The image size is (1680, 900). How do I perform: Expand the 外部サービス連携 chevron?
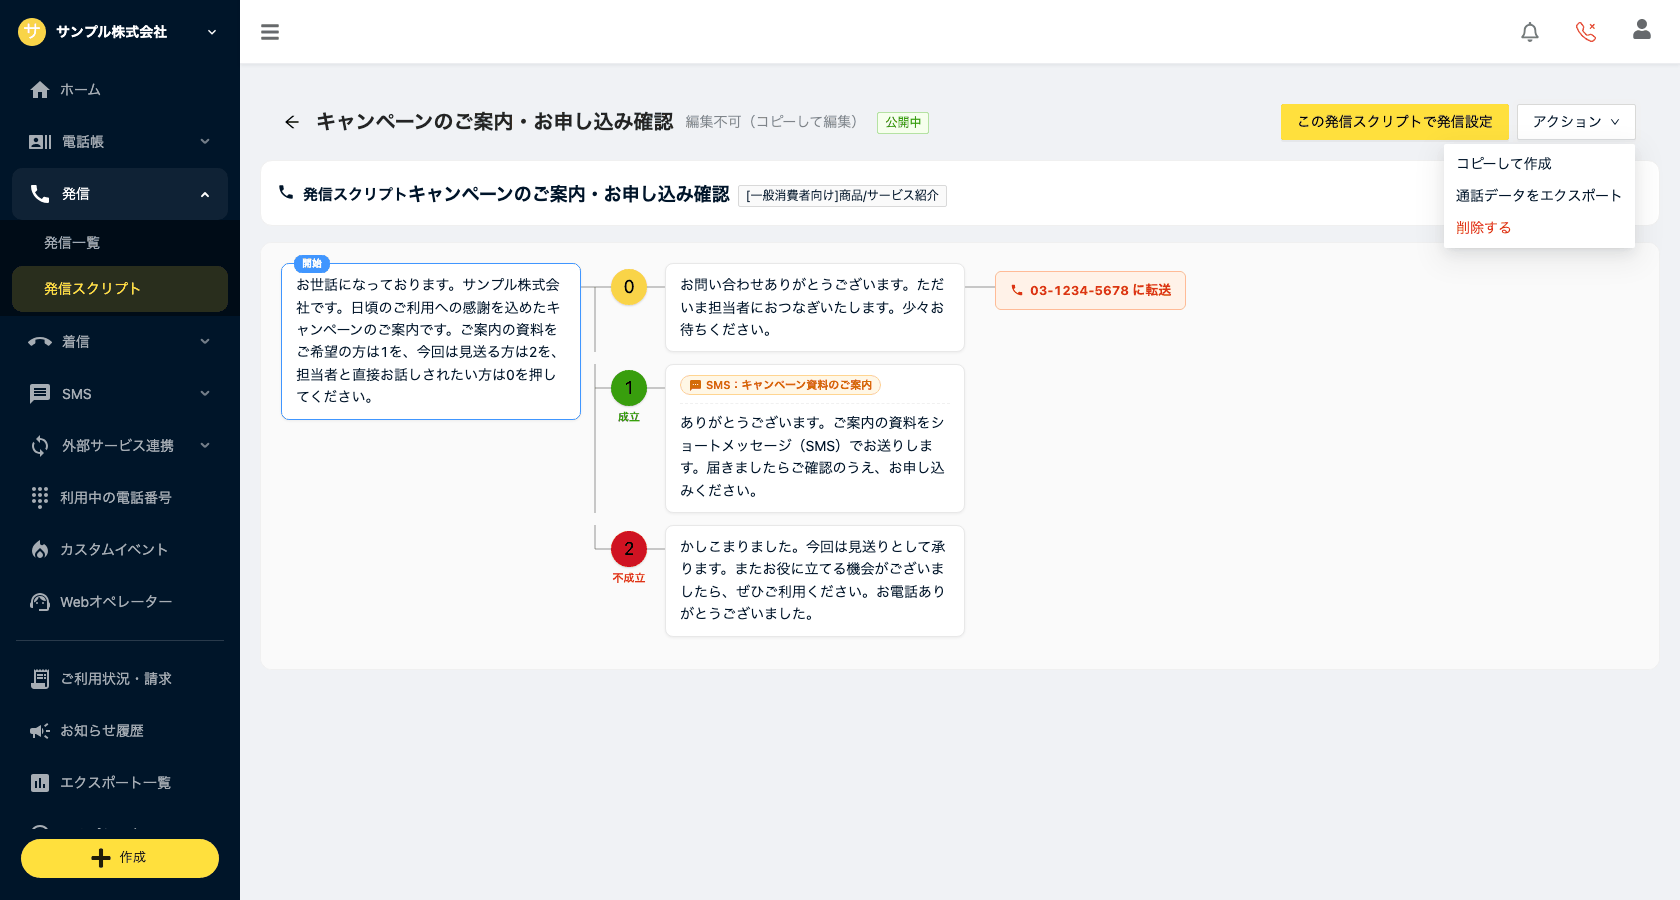[x=205, y=446]
